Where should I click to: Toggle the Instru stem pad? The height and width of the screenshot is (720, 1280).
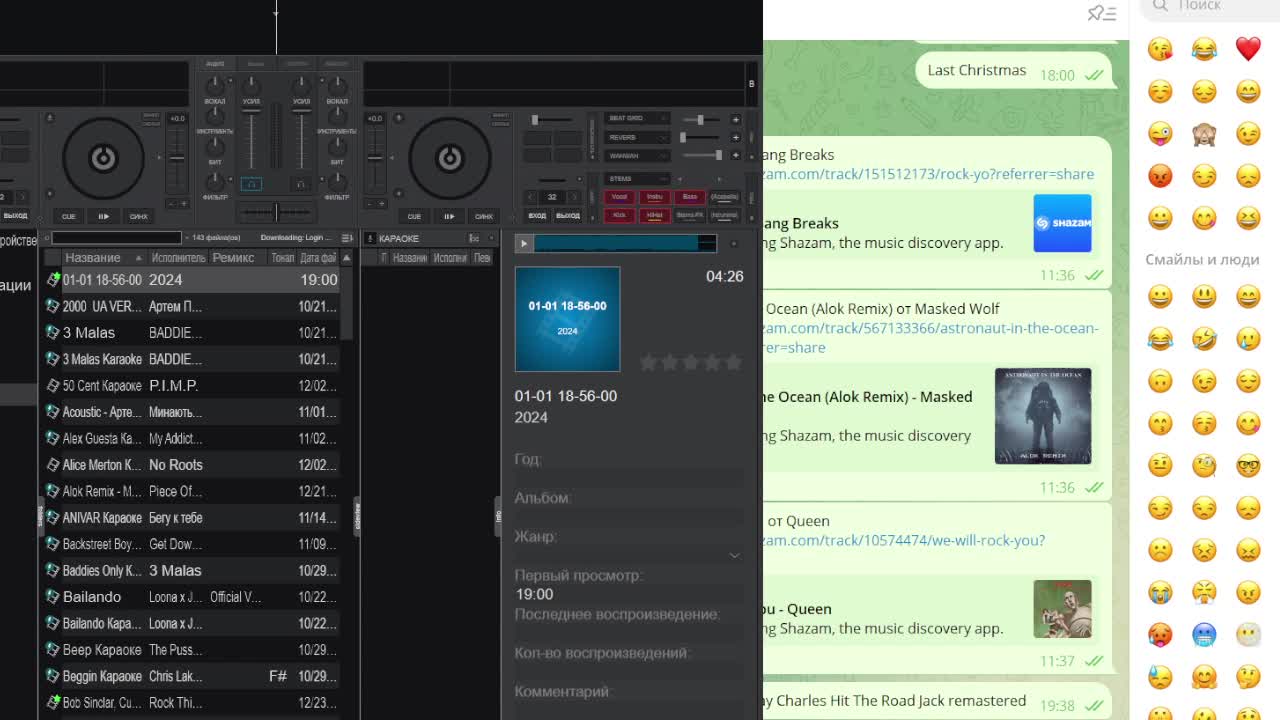coord(654,197)
